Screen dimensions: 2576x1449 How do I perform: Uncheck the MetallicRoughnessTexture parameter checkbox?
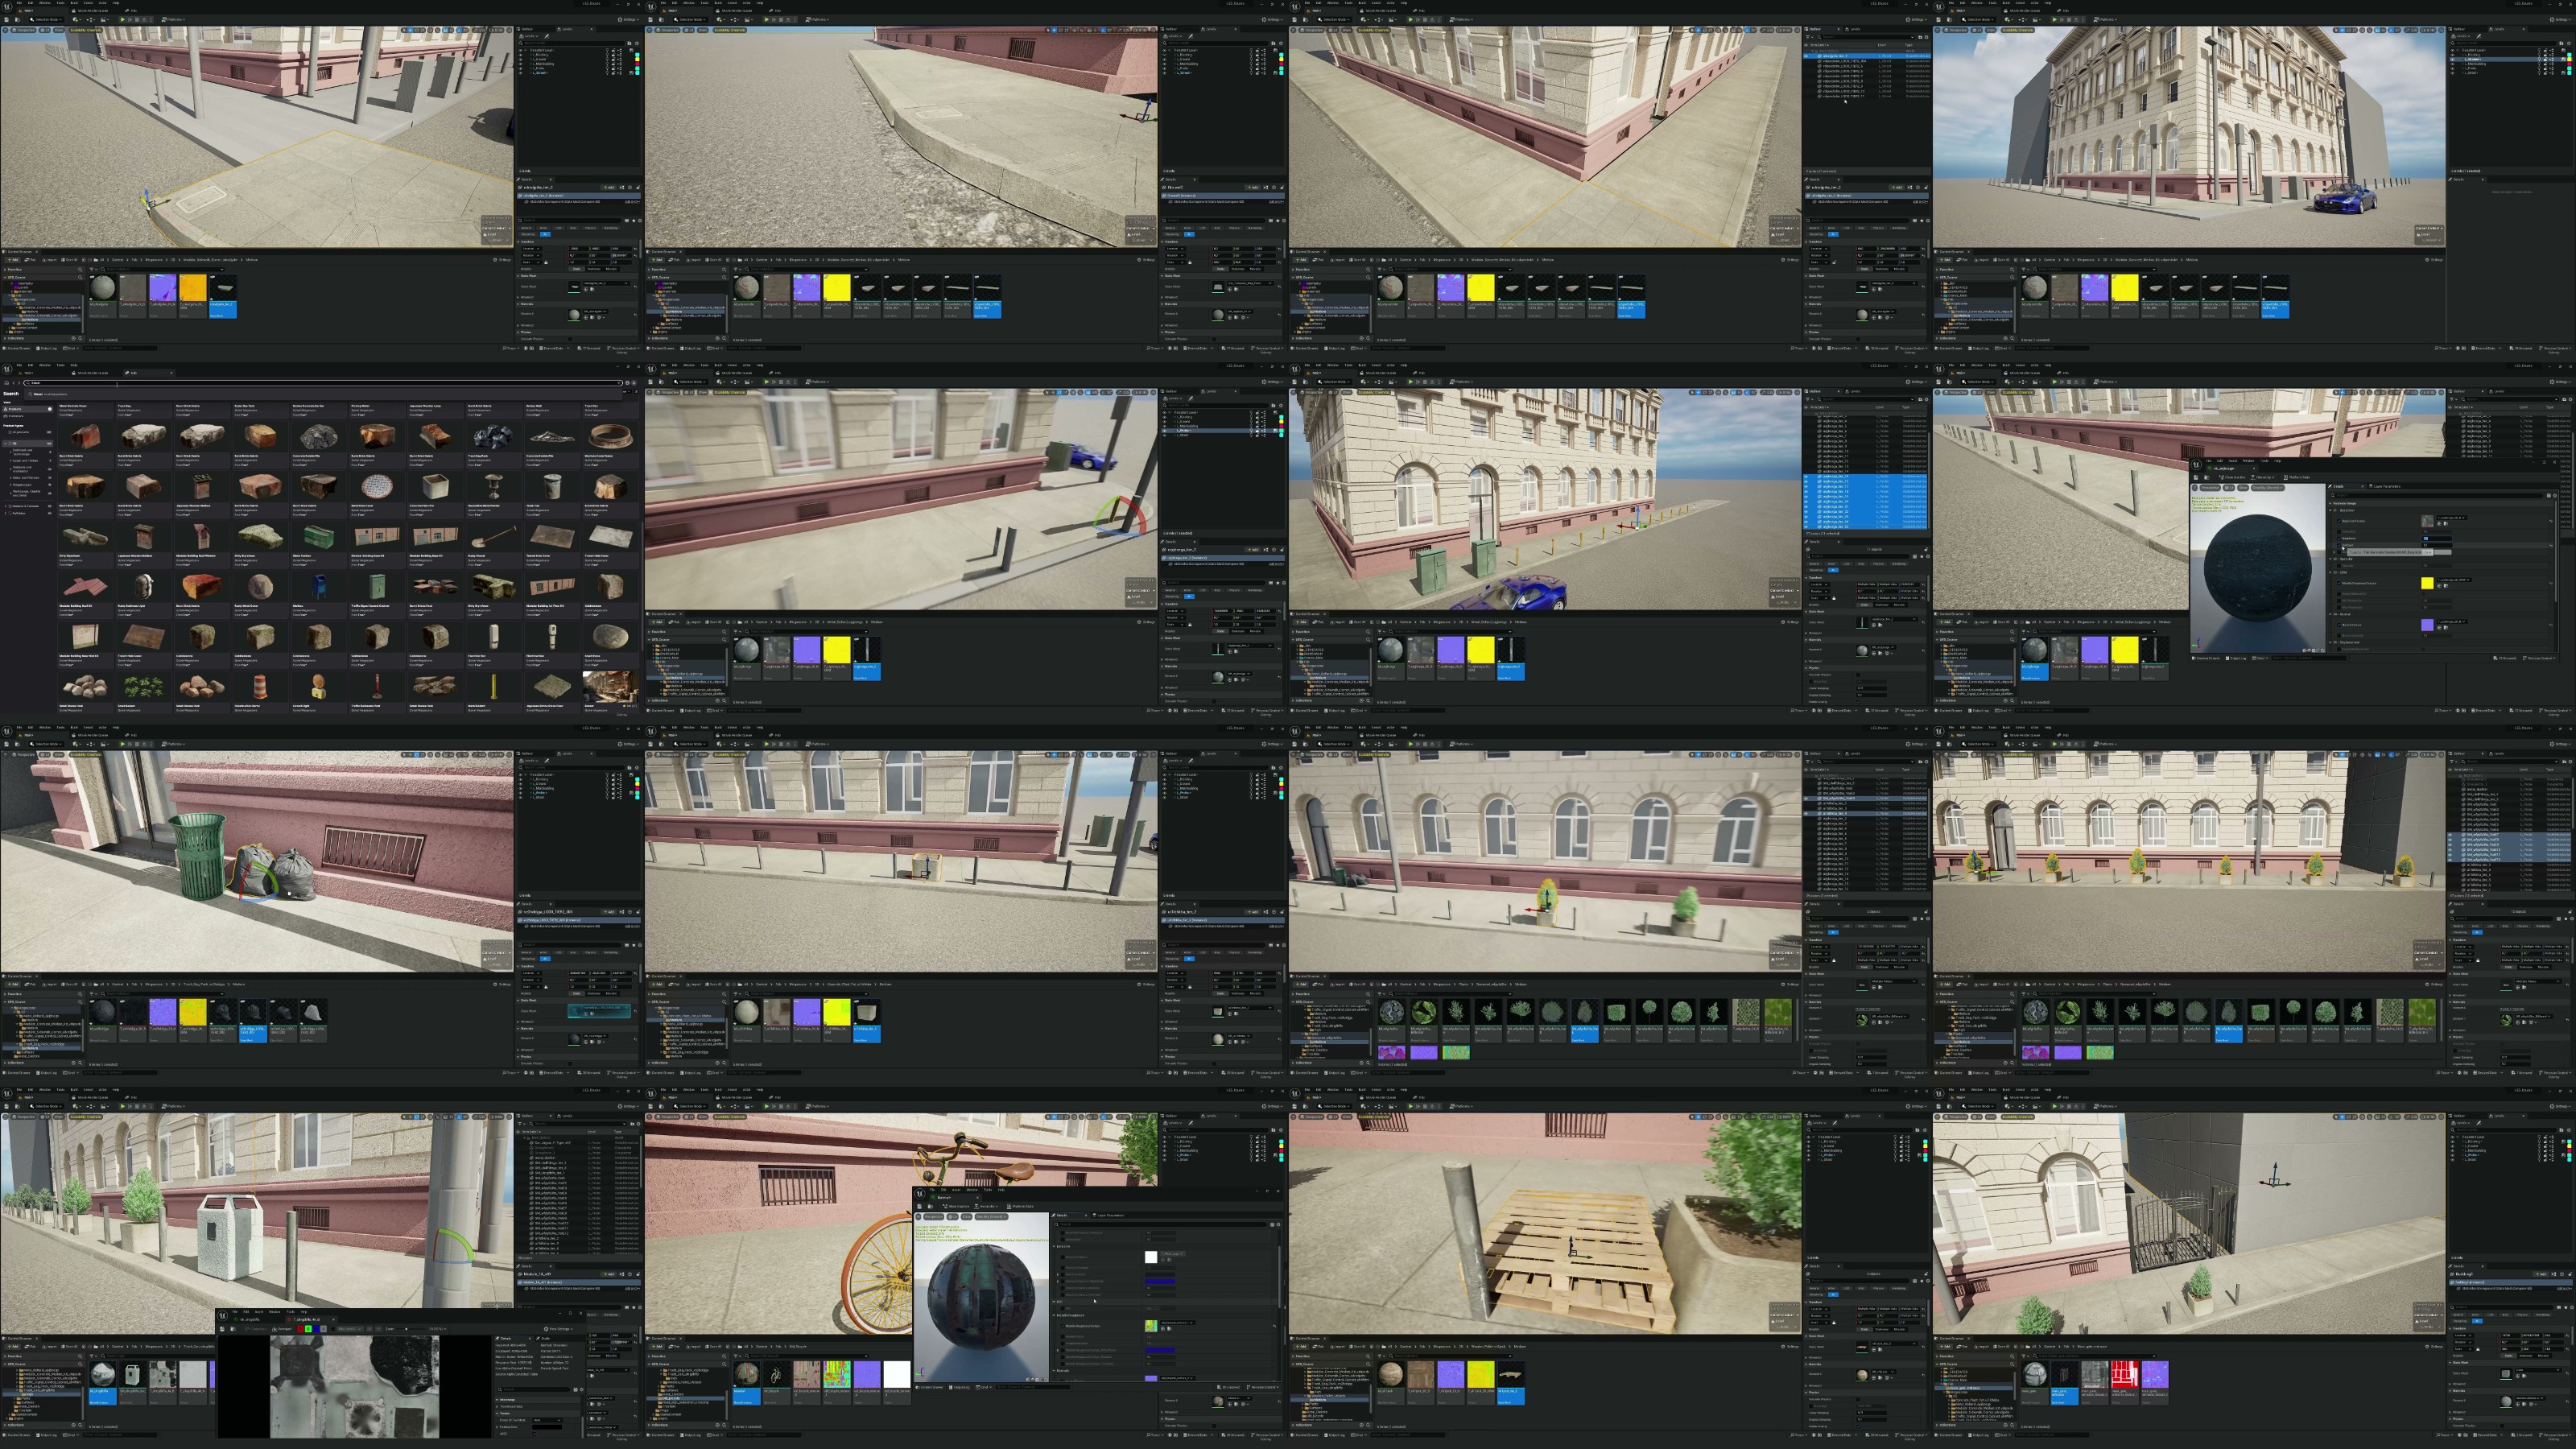[2340, 584]
